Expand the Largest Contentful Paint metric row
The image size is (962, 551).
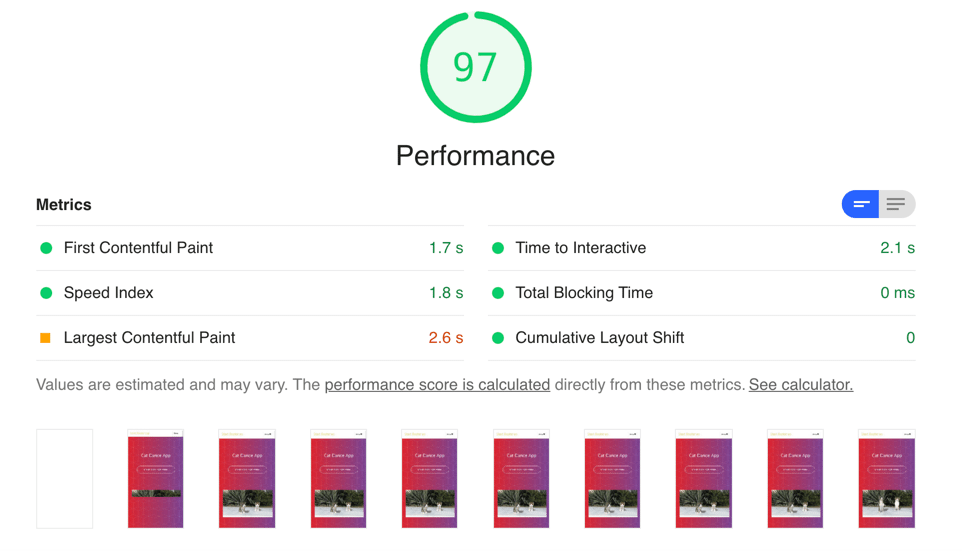point(250,337)
